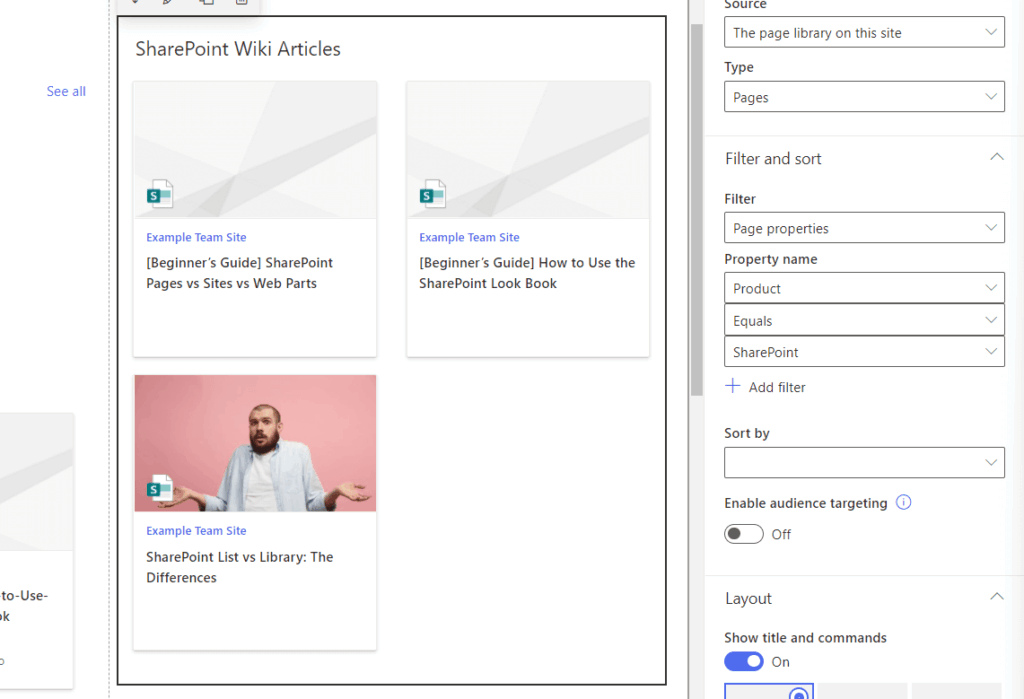Viewport: 1024px width, 699px height.
Task: Click the Pages vs Sites card thumbnail image
Action: coord(255,150)
